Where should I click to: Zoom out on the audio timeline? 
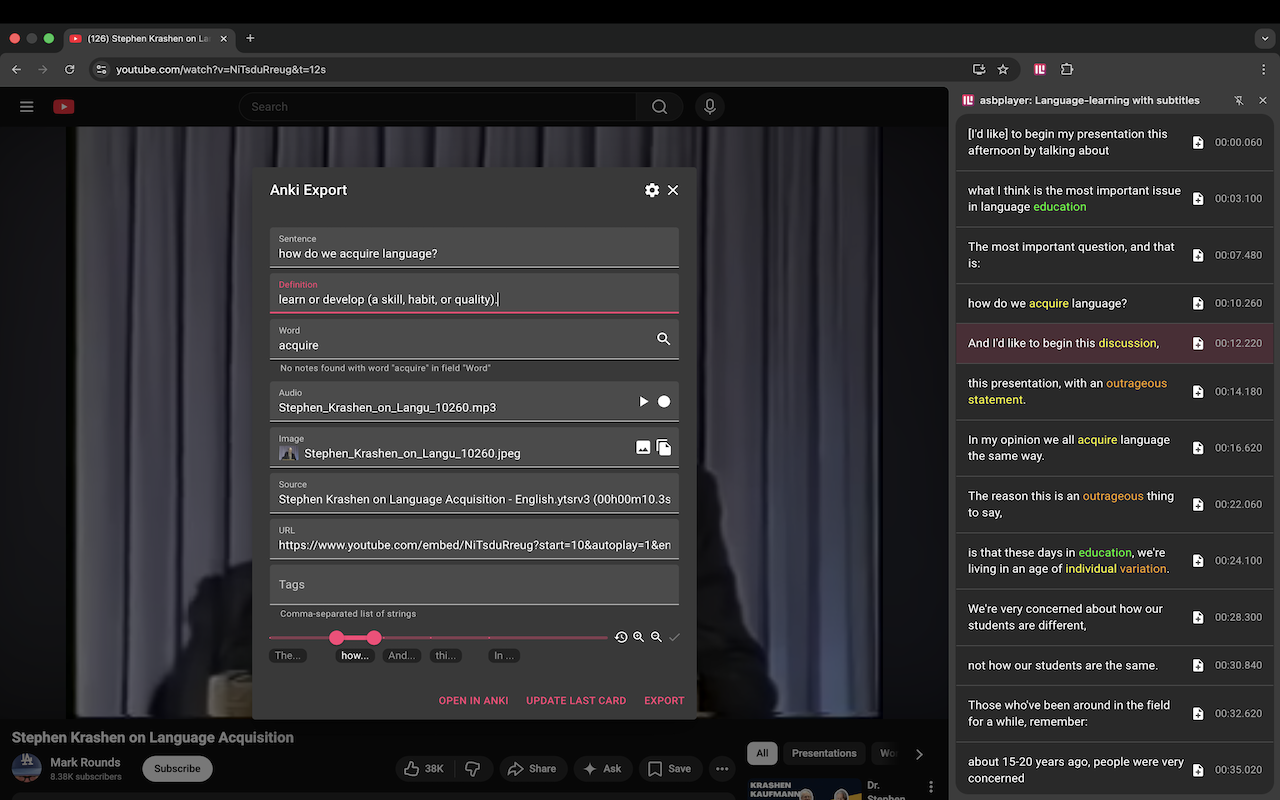pos(656,636)
